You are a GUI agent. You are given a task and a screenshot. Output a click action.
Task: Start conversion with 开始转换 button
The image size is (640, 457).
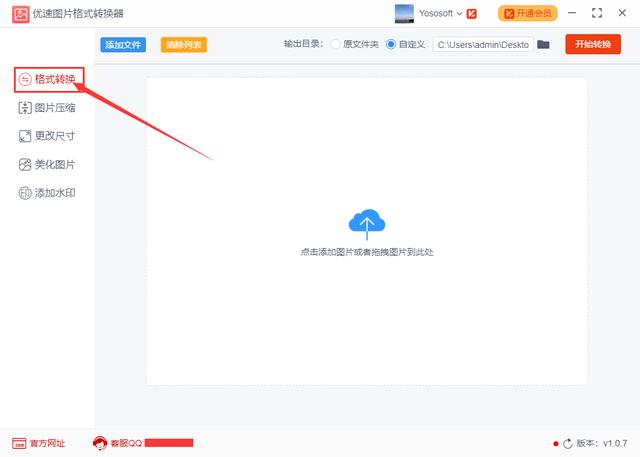[592, 44]
